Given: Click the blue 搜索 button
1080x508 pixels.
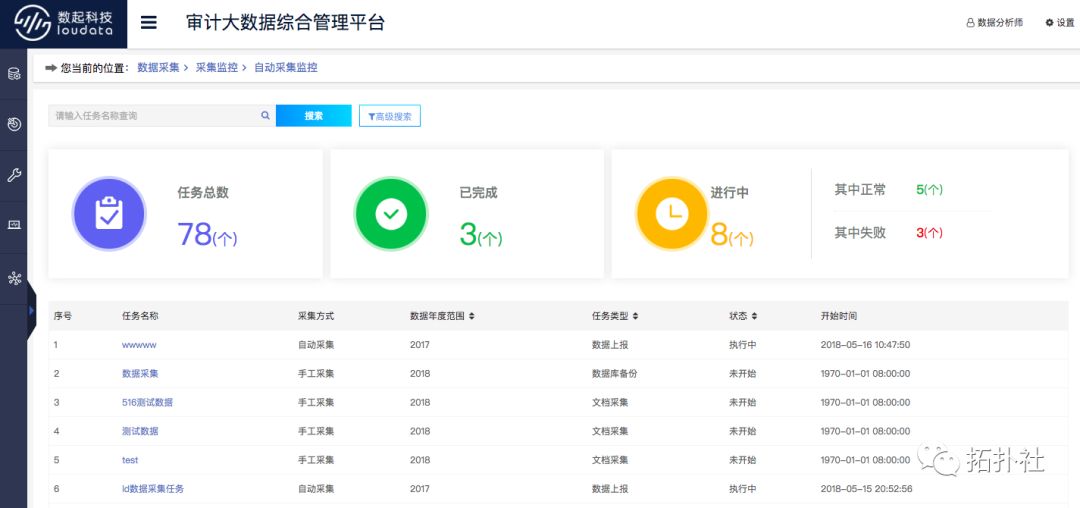Looking at the screenshot, I should (313, 116).
